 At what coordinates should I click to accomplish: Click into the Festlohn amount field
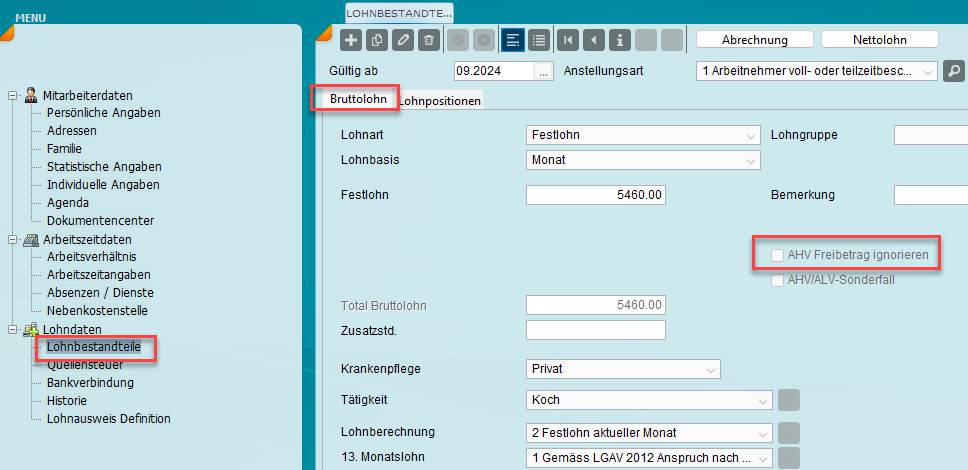tap(595, 195)
